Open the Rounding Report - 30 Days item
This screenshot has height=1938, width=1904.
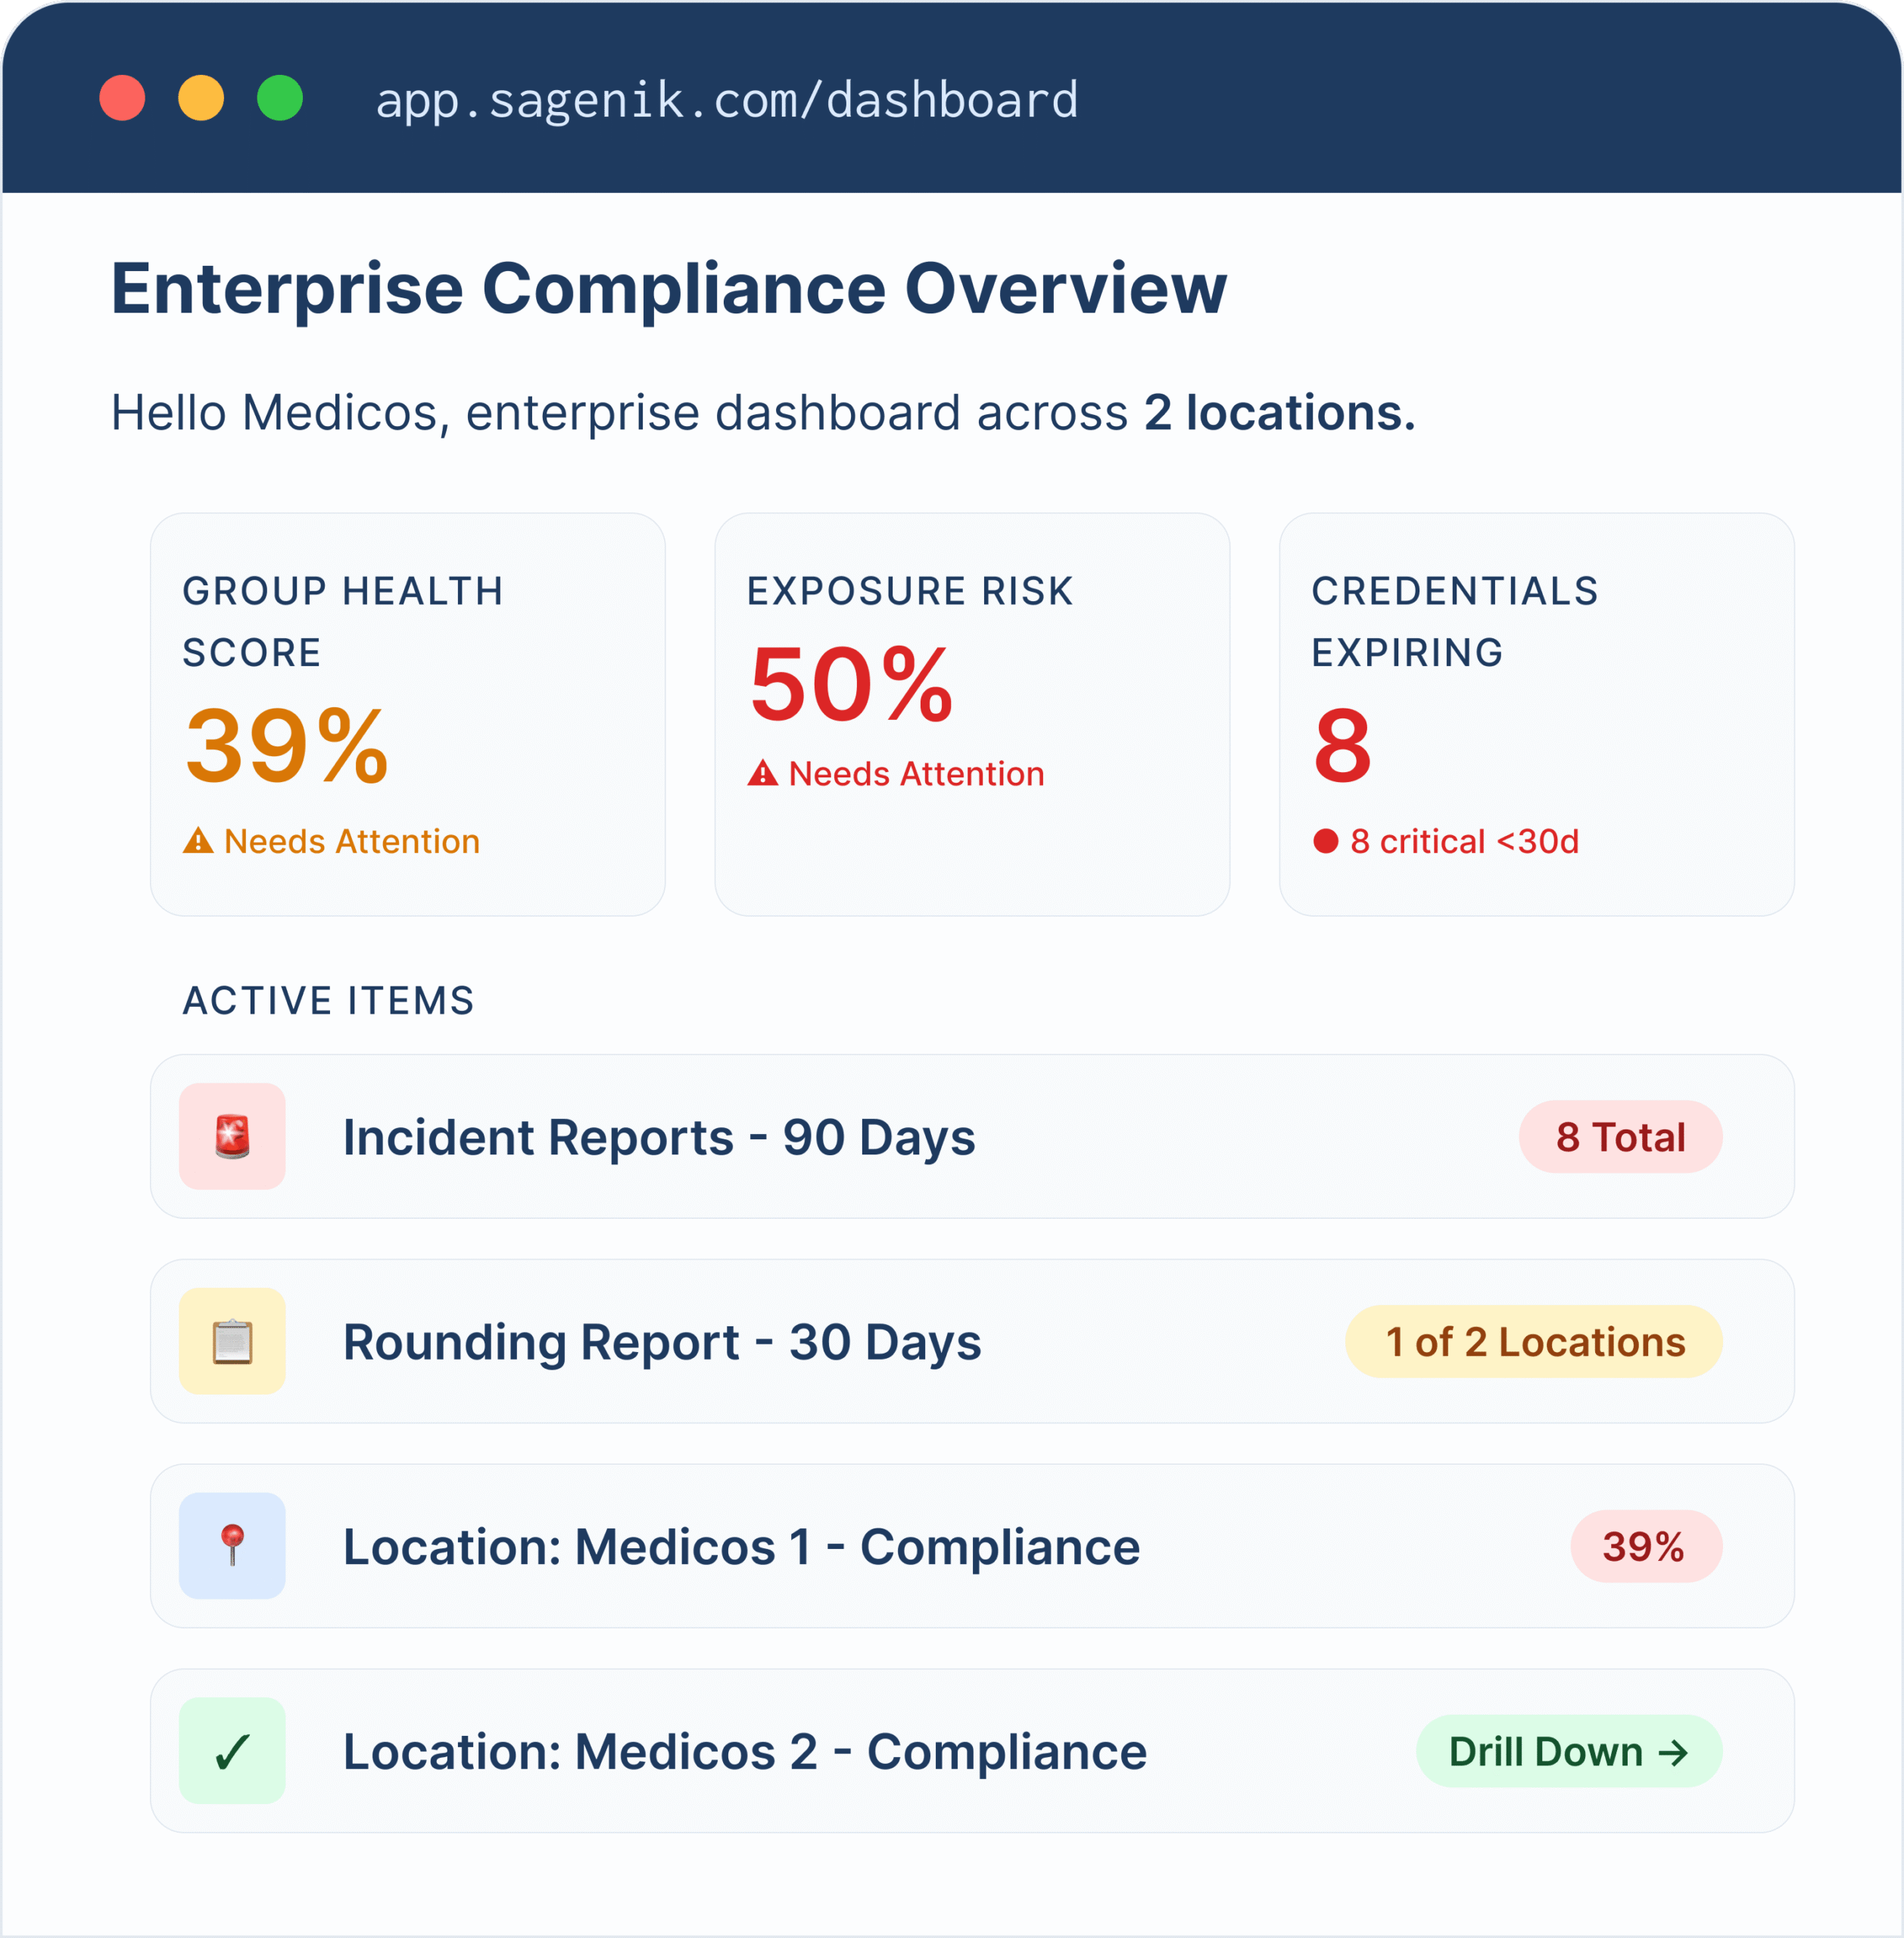tap(662, 1342)
